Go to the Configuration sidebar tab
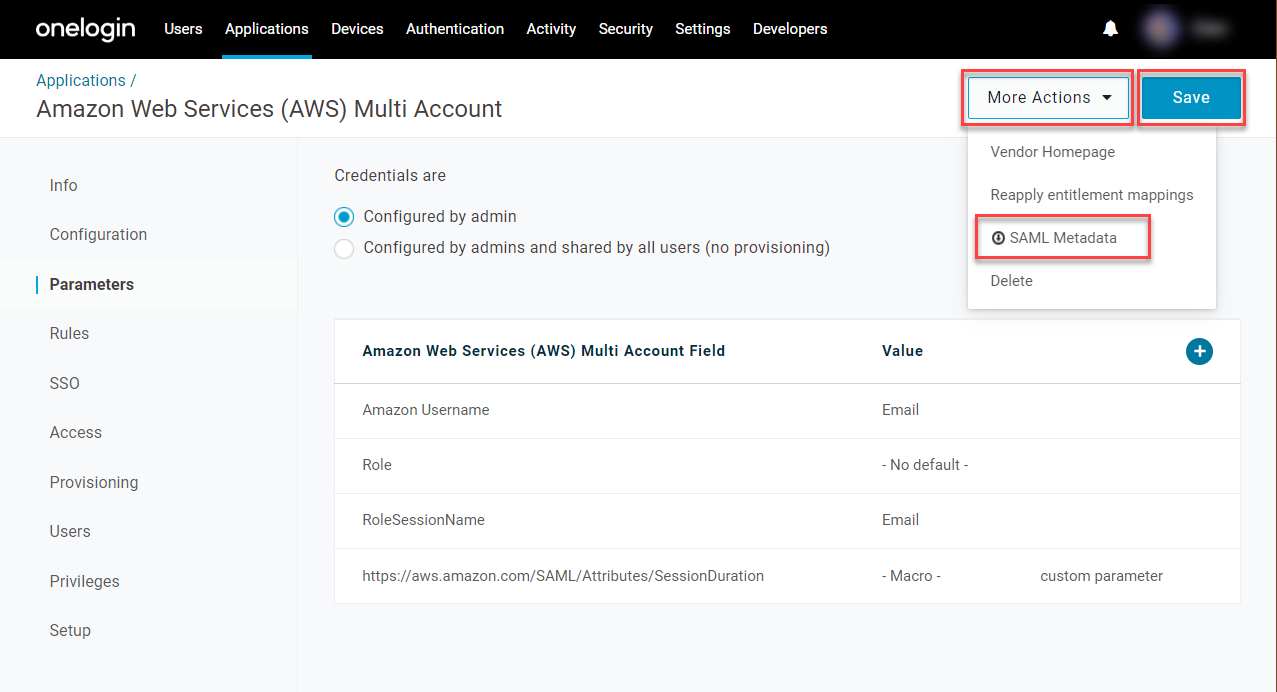Viewport: 1277px width, 692px height. click(x=98, y=235)
